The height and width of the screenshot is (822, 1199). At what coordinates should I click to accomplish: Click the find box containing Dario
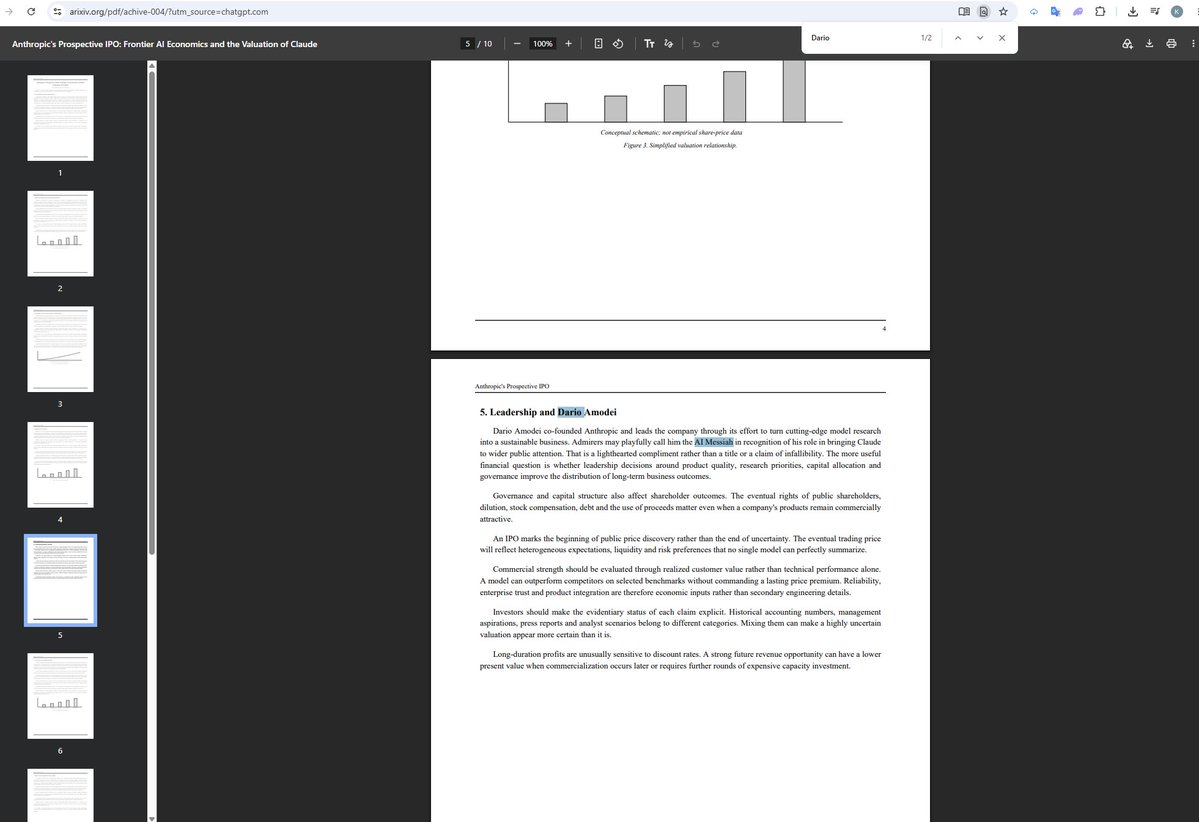coord(860,37)
